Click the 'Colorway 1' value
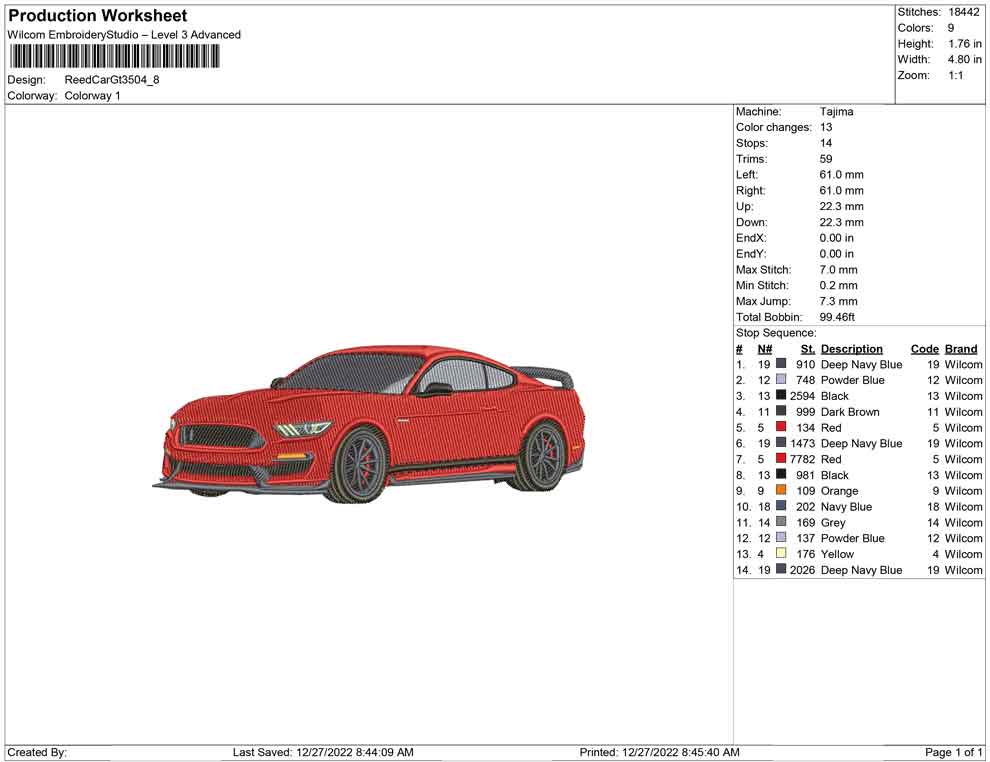The width and height of the screenshot is (990, 762). (92, 96)
